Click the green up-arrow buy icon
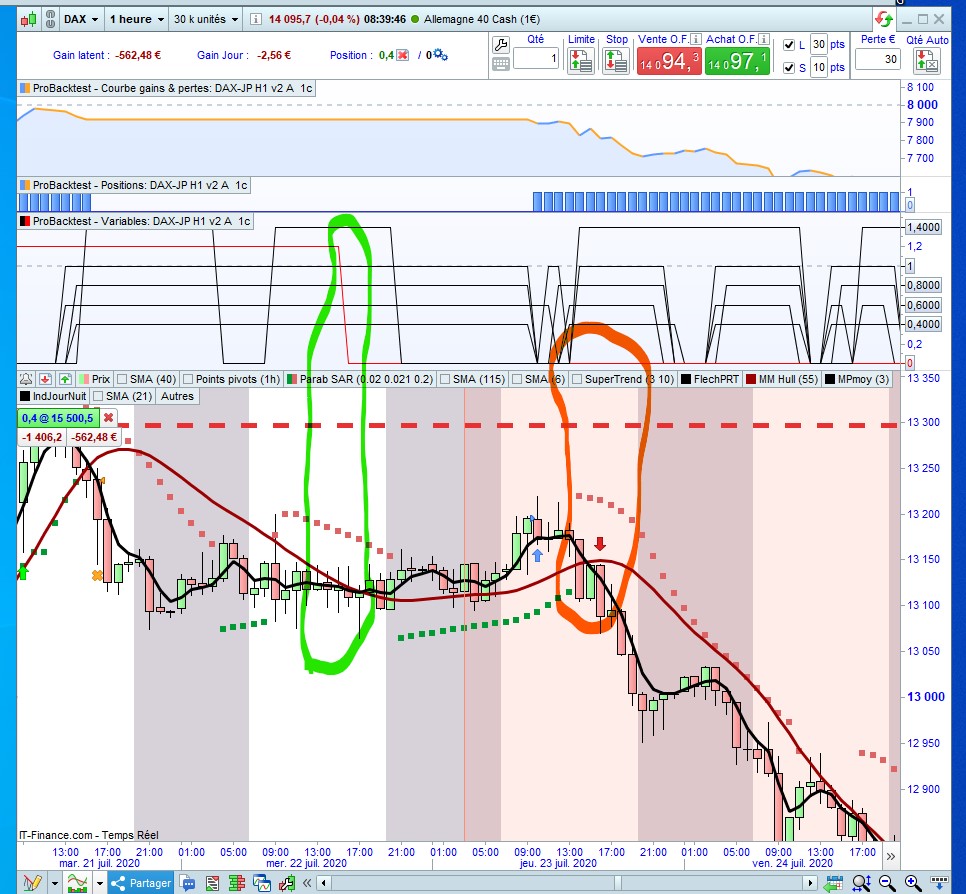Screen dimensions: 966x894 (x=65, y=379)
